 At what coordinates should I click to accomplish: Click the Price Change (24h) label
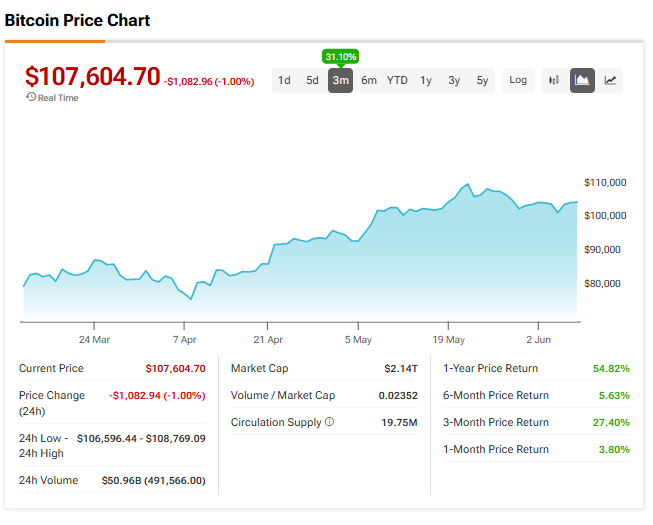(x=52, y=403)
